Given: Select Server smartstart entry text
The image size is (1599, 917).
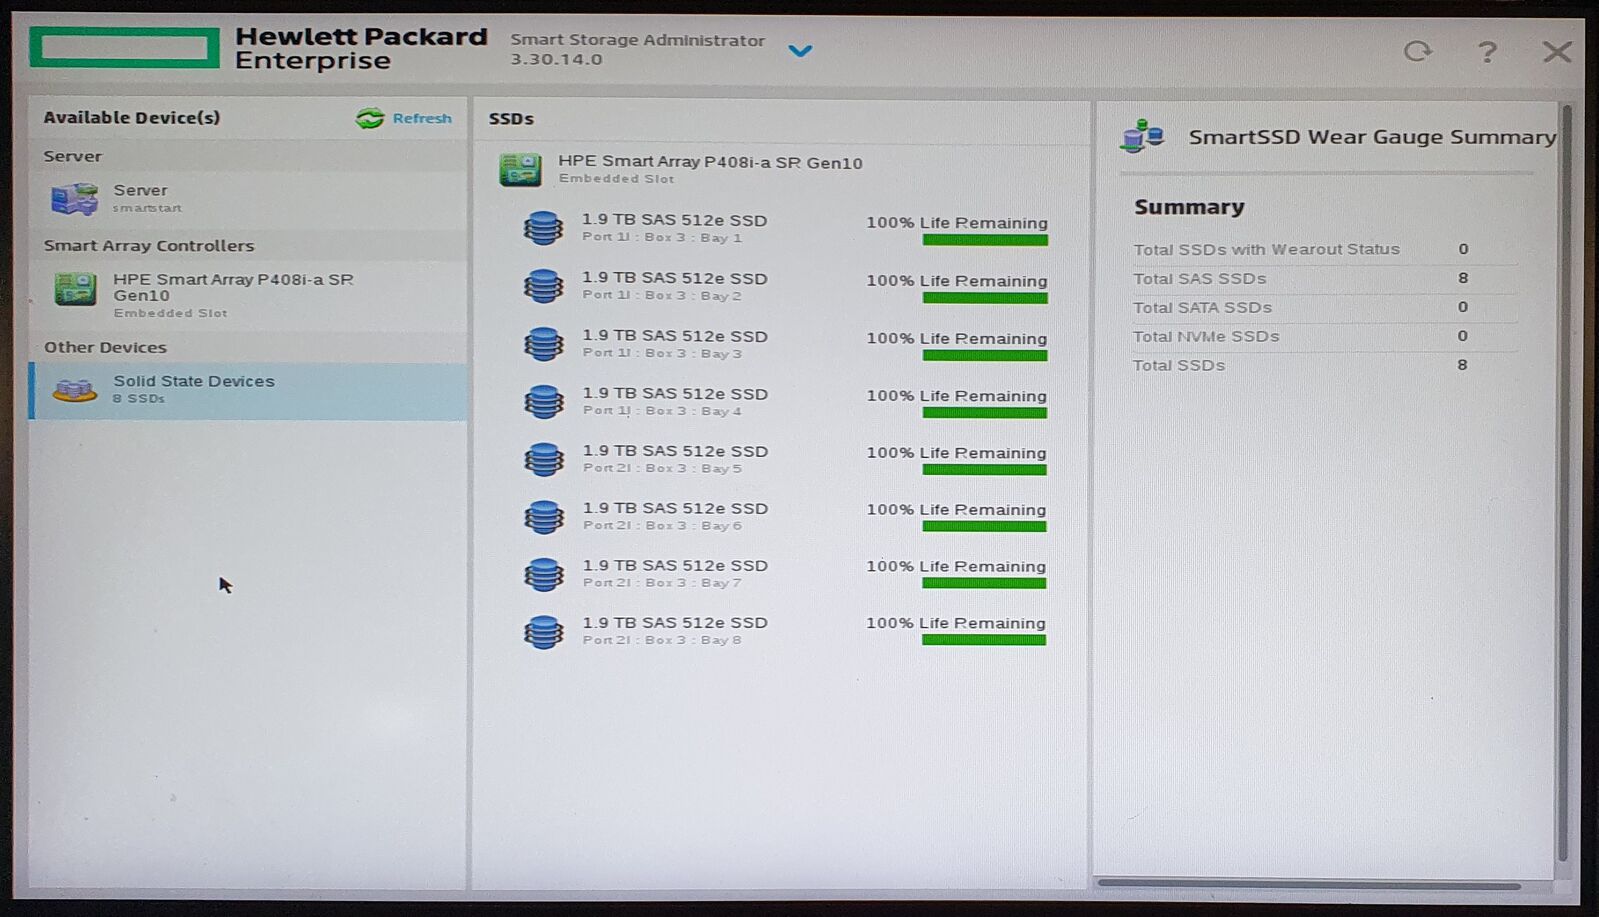Looking at the screenshot, I should (147, 198).
